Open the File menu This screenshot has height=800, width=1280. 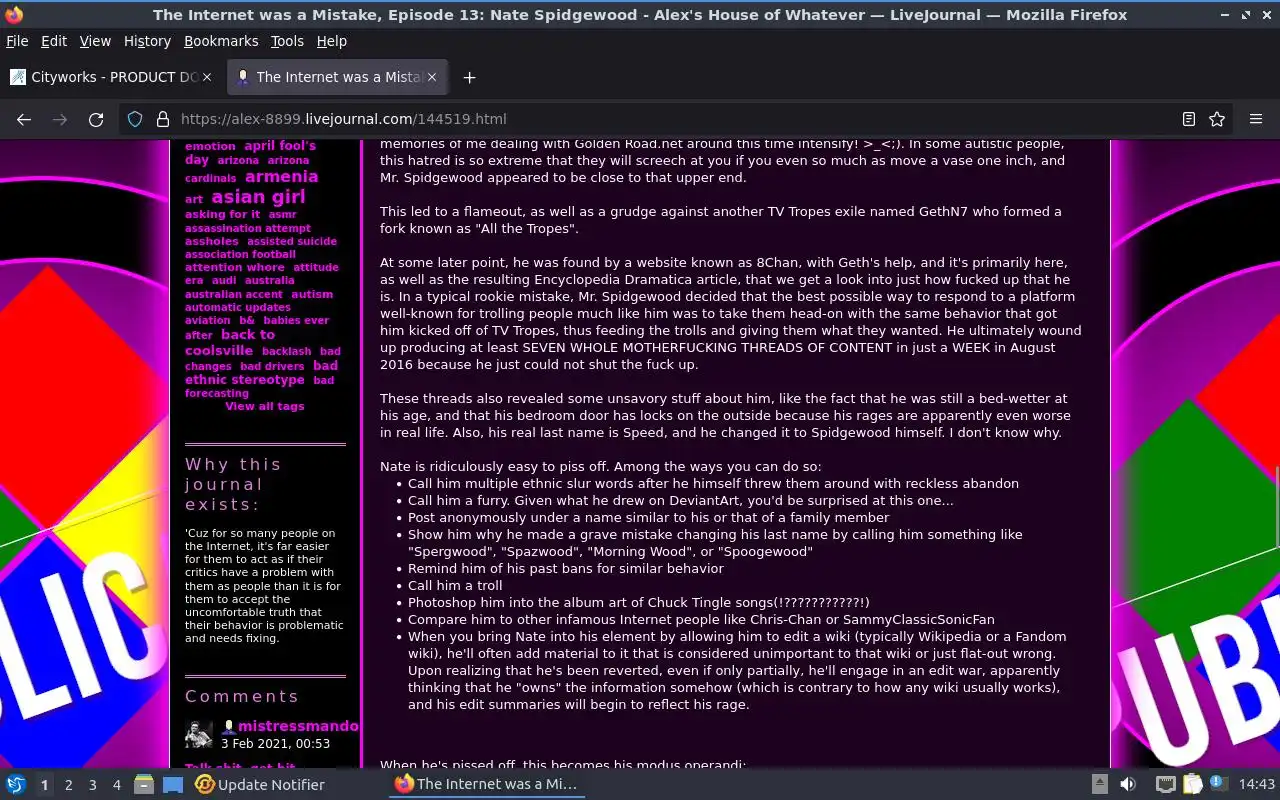click(17, 41)
